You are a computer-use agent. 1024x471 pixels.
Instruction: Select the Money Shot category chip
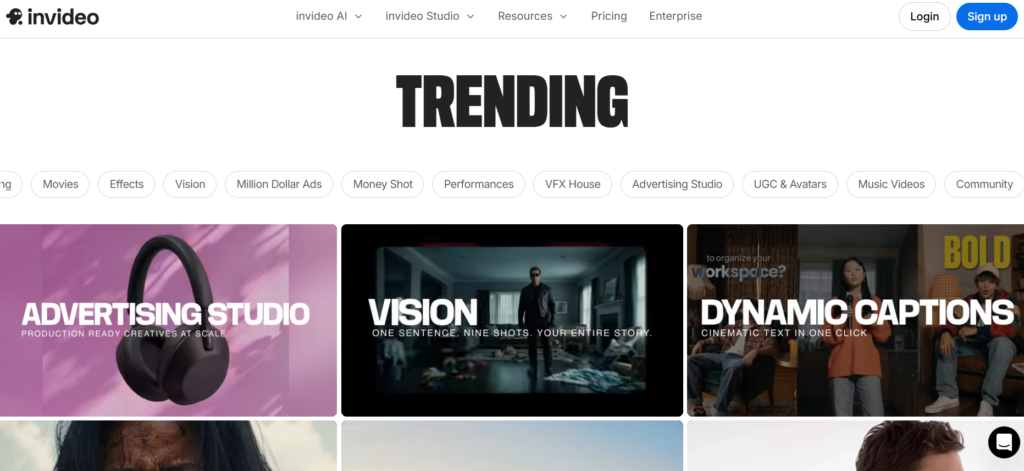pos(383,184)
